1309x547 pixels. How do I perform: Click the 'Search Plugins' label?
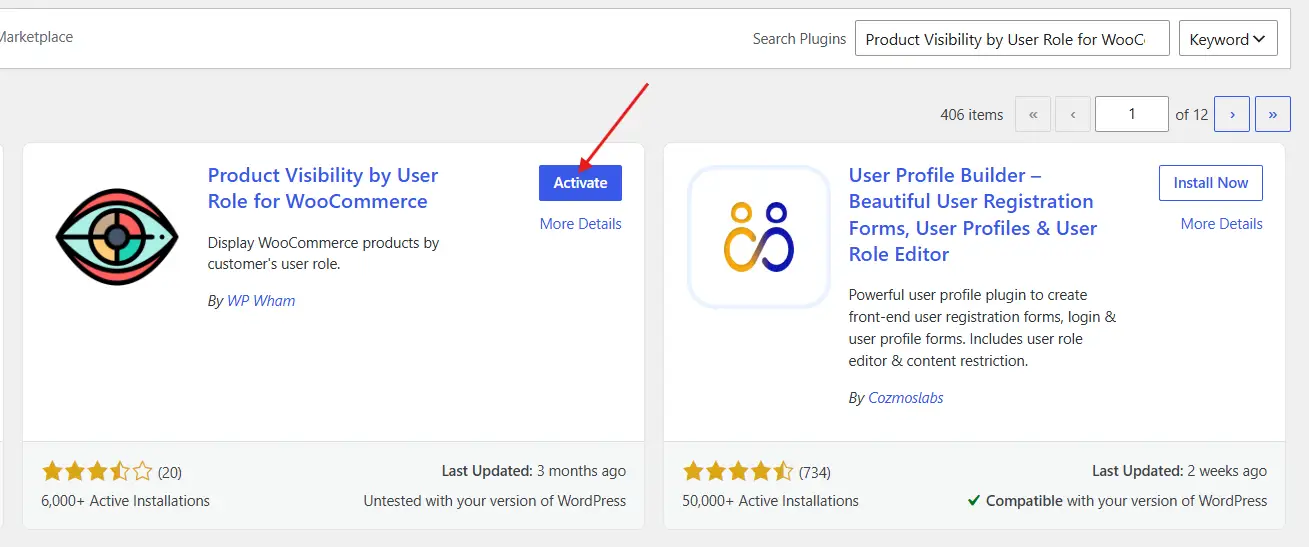coord(799,39)
